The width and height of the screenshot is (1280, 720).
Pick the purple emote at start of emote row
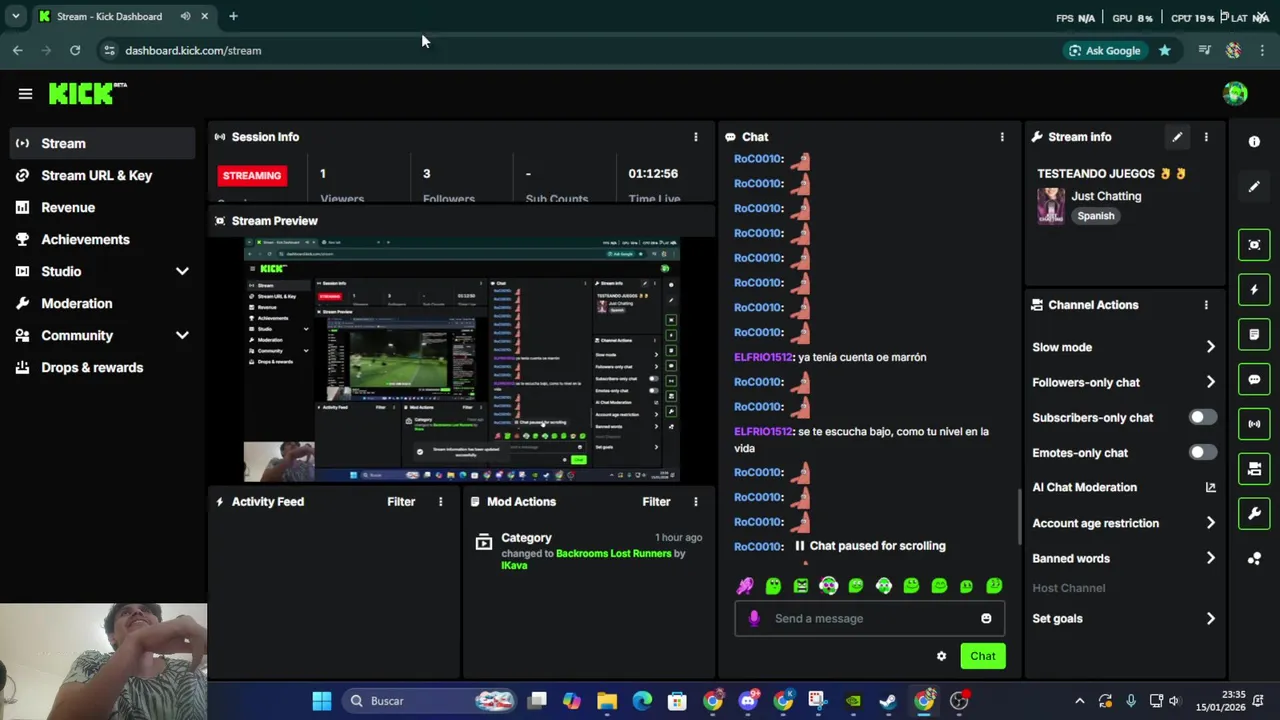pyautogui.click(x=745, y=586)
